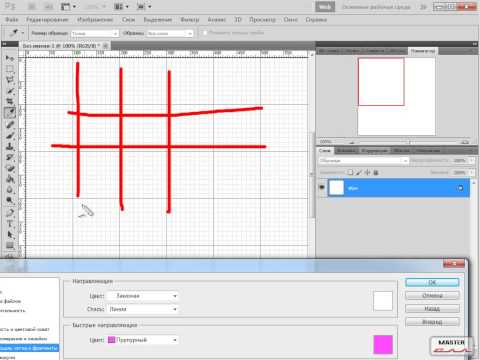This screenshot has width=480, height=360.
Task: Open Mini Bridge from application bar
Action: [48, 6]
